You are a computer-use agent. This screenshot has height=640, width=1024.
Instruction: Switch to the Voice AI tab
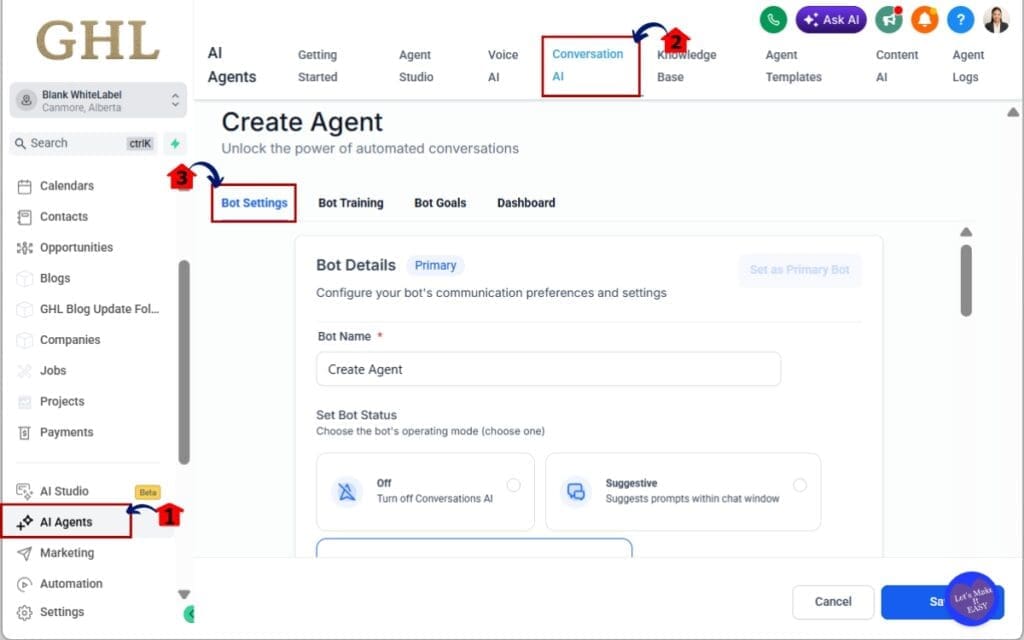(x=503, y=66)
